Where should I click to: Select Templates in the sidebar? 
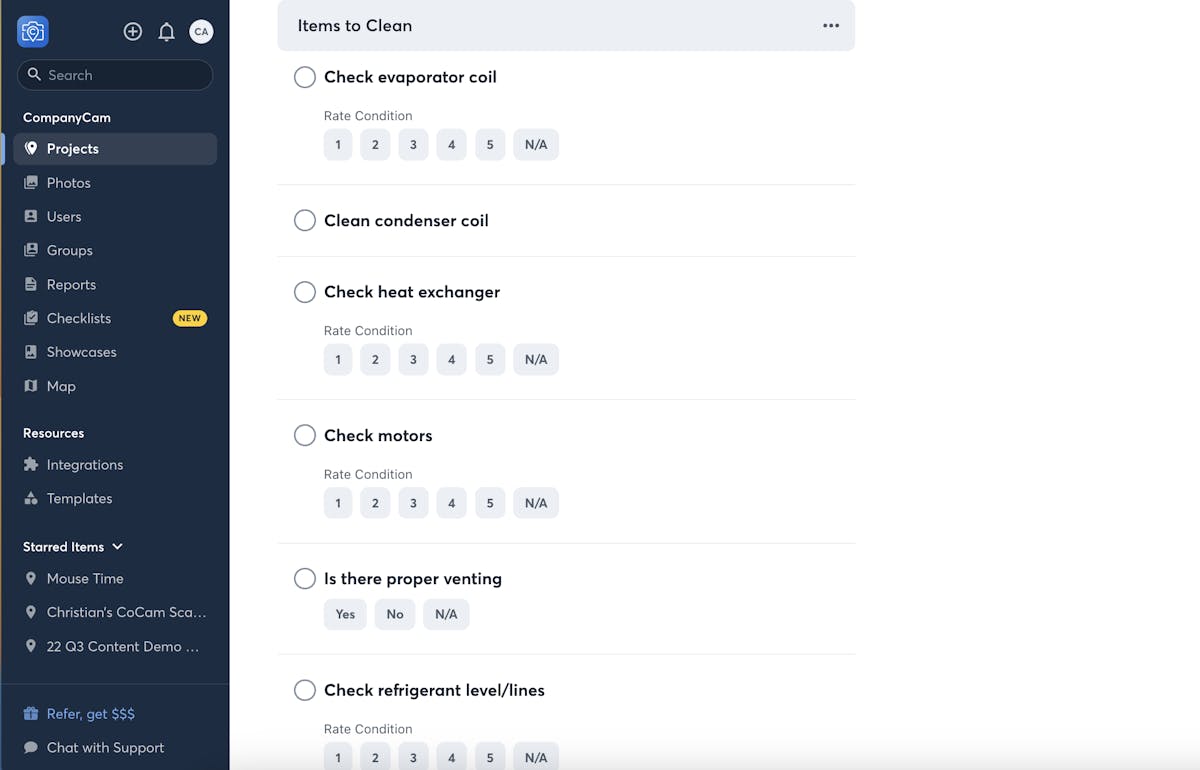79,499
